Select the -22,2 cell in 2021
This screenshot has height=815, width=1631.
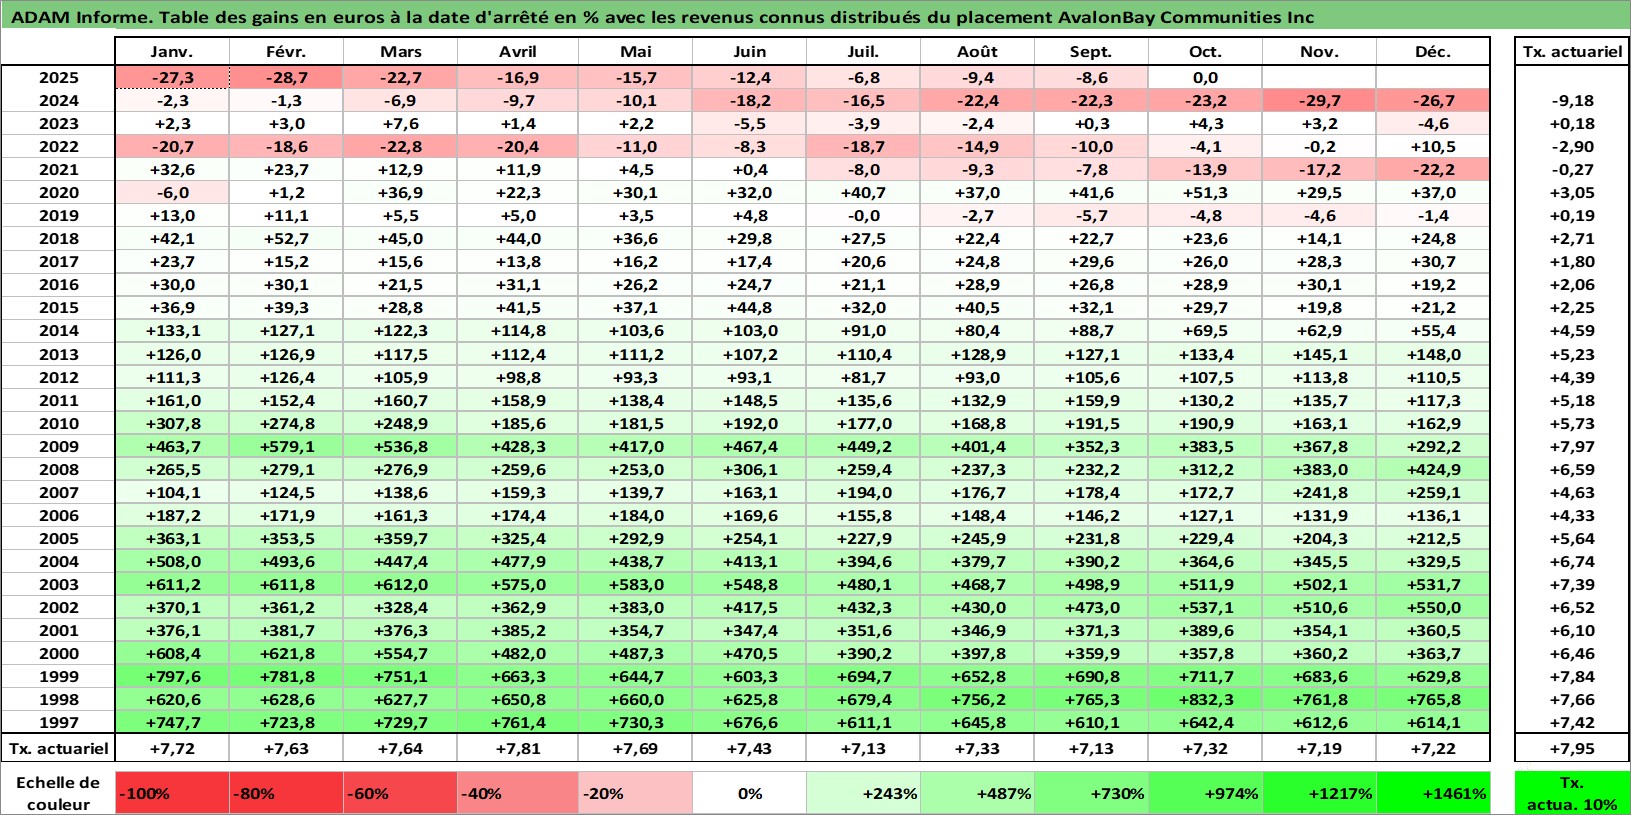coord(1433,170)
